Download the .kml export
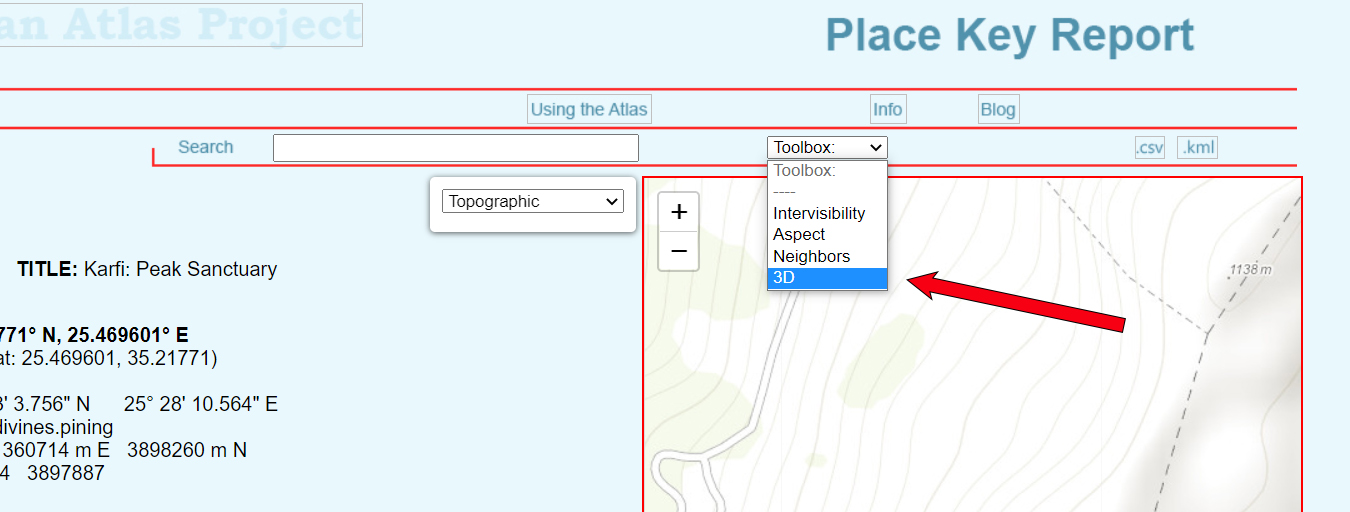The width and height of the screenshot is (1350, 512). (x=1197, y=148)
